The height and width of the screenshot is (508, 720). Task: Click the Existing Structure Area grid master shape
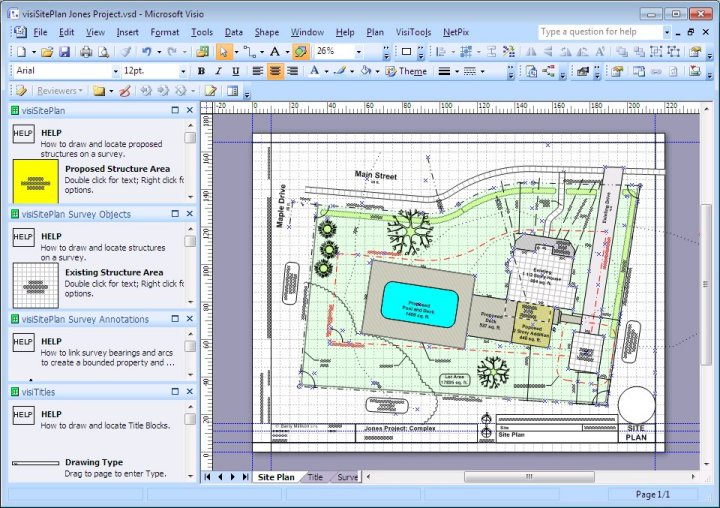(36, 285)
